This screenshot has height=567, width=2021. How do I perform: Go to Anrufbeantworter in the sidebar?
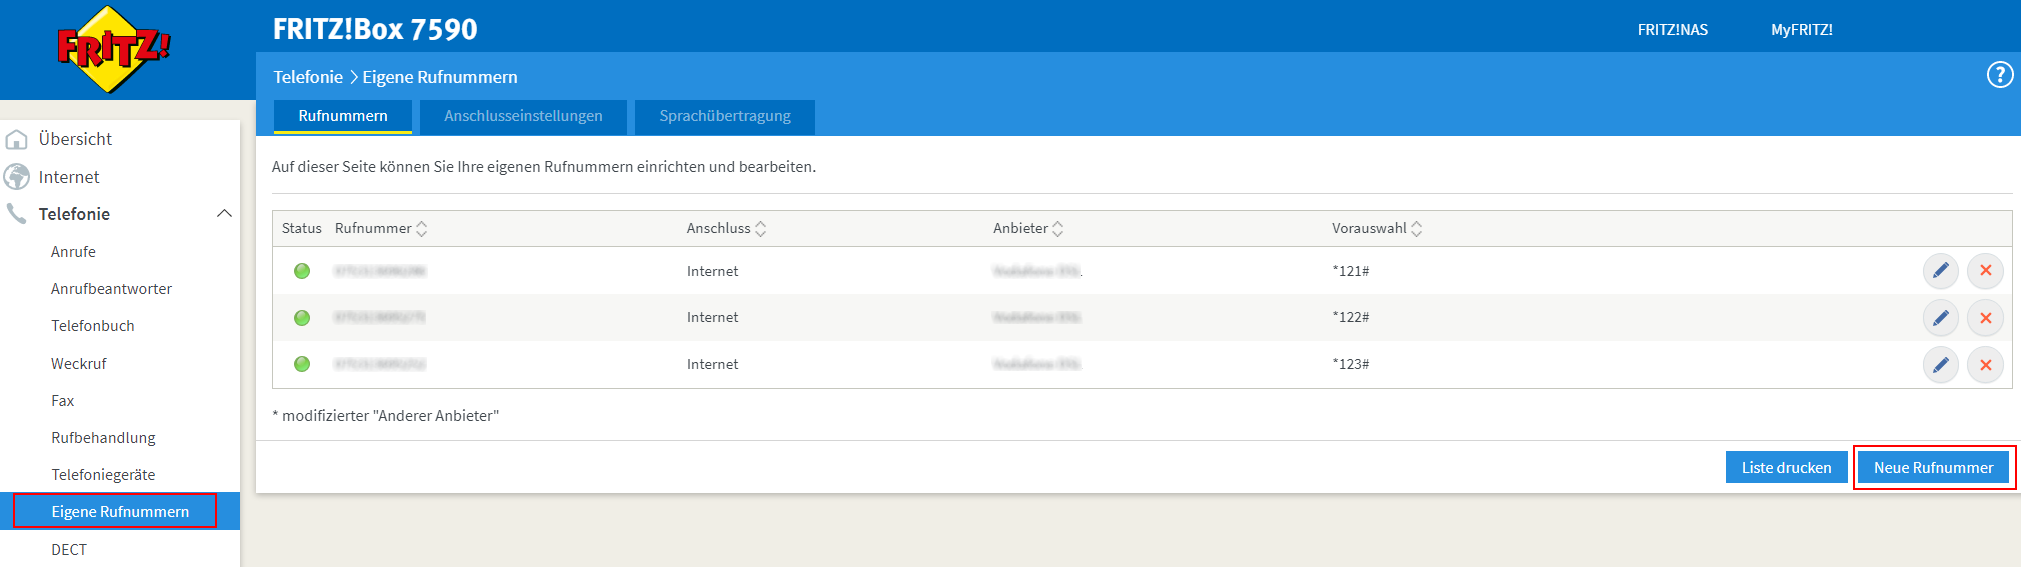pyautogui.click(x=111, y=289)
